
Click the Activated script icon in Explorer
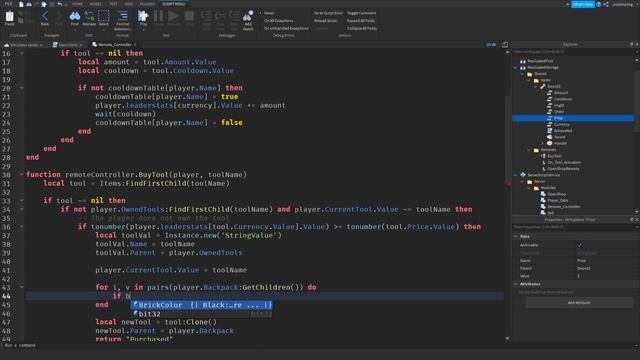[x=549, y=131]
